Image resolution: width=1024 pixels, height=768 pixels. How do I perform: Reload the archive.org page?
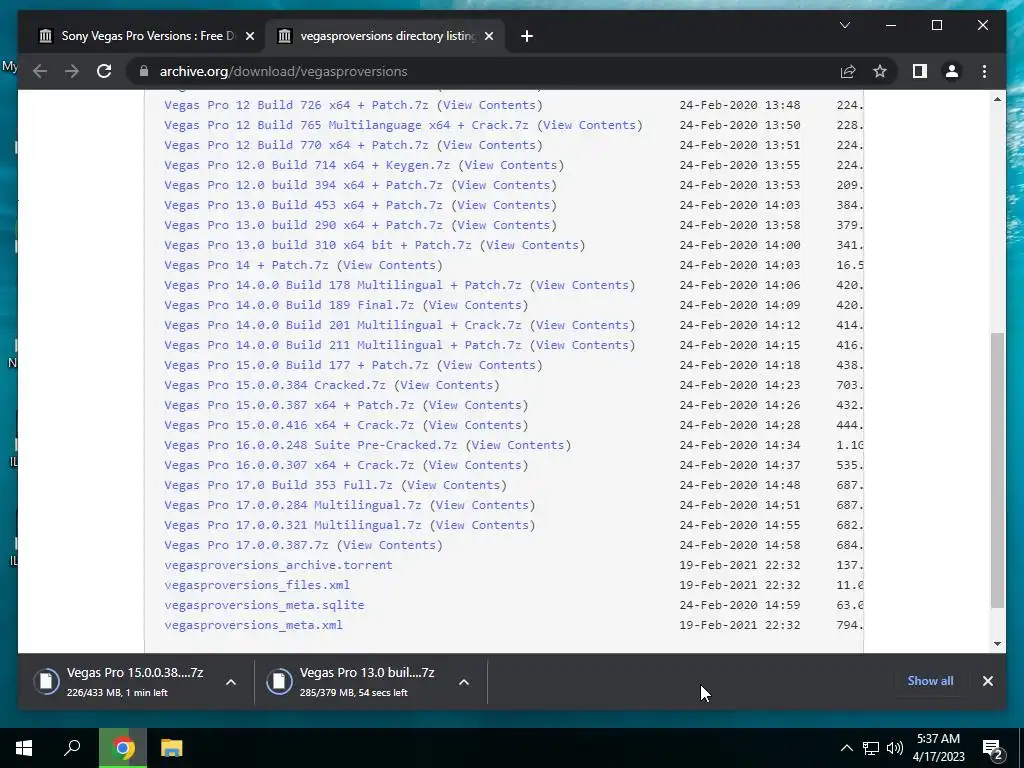click(104, 71)
